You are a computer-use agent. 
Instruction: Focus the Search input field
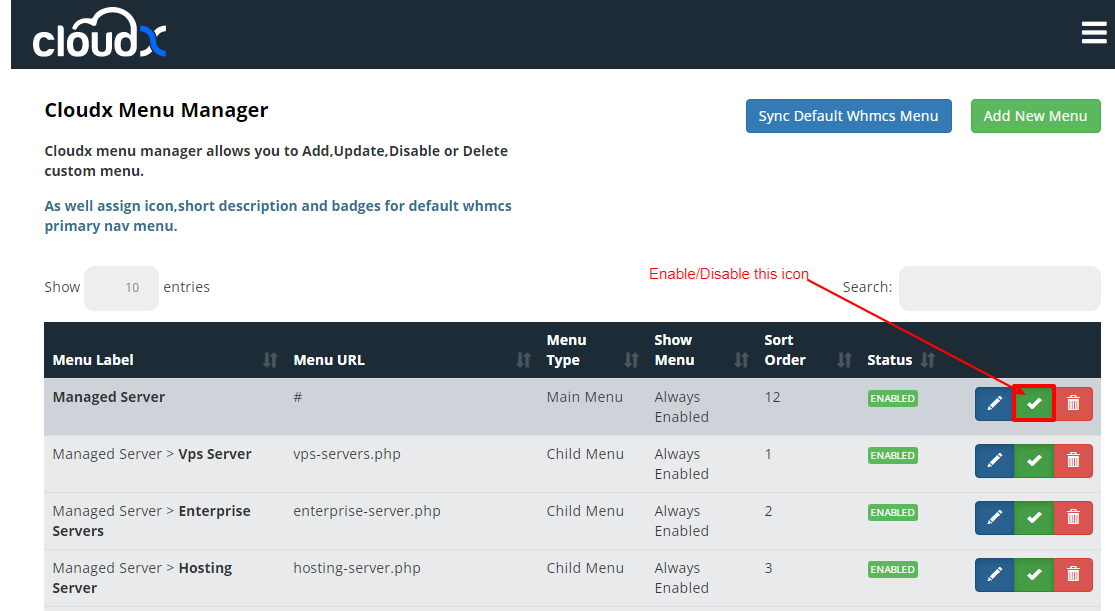999,288
